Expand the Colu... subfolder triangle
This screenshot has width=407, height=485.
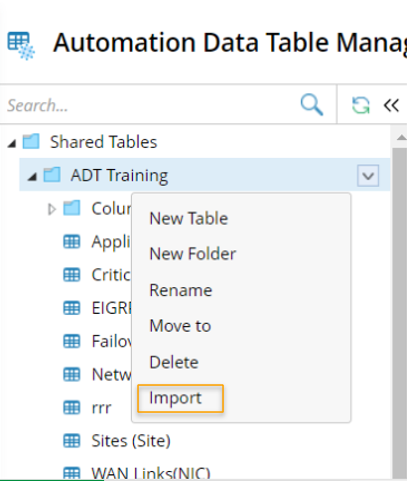coord(52,209)
